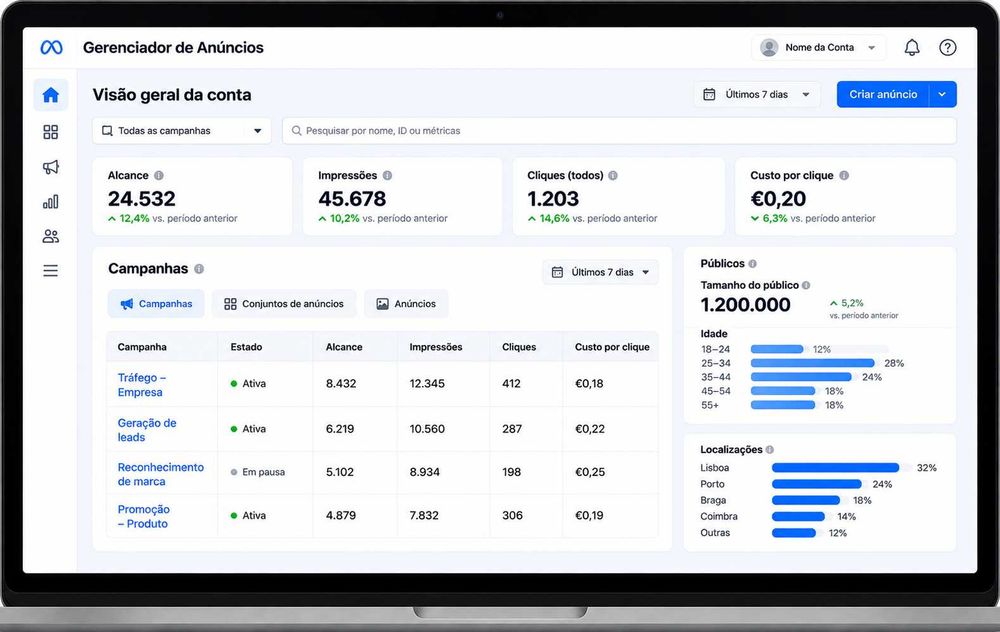Open the Todas as campanhas filter dropdown

coord(182,131)
